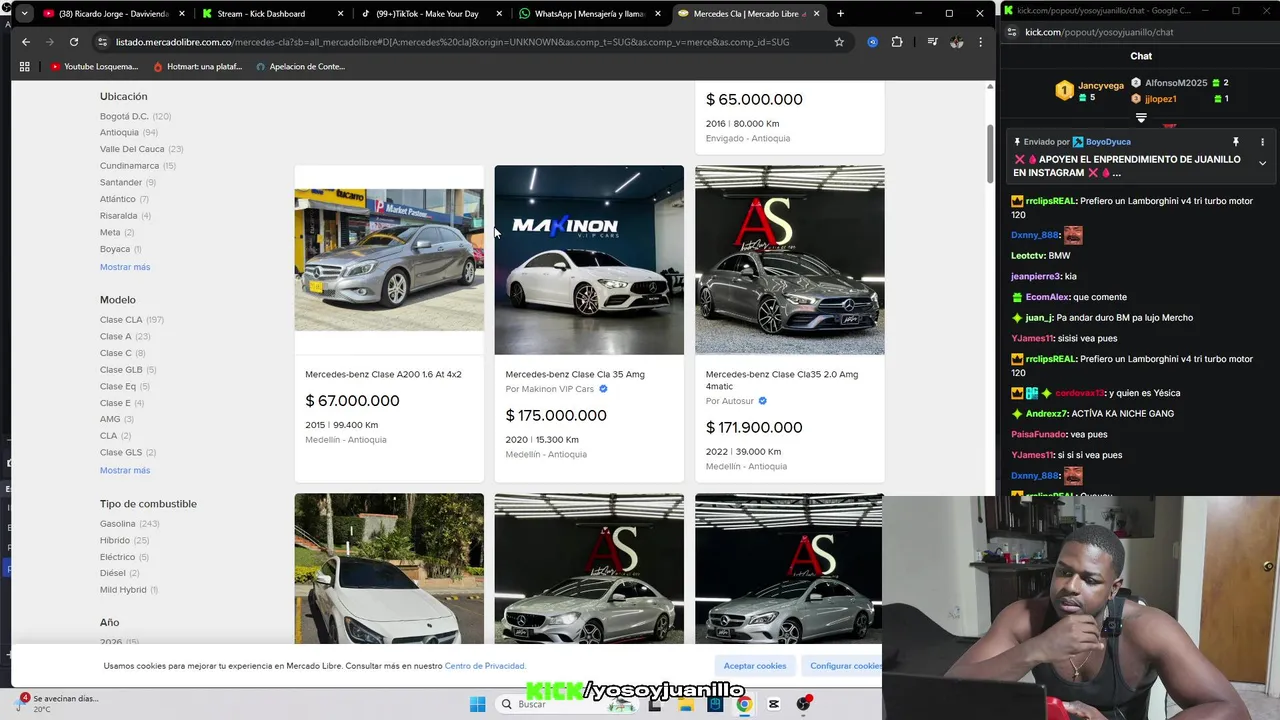The image size is (1280, 720).
Task: Click the site information icon in Mercado Libre address bar
Action: tap(102, 42)
